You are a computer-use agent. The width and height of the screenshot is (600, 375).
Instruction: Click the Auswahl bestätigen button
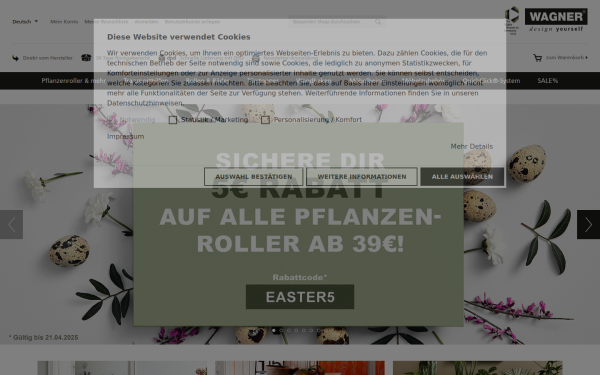pyautogui.click(x=254, y=177)
